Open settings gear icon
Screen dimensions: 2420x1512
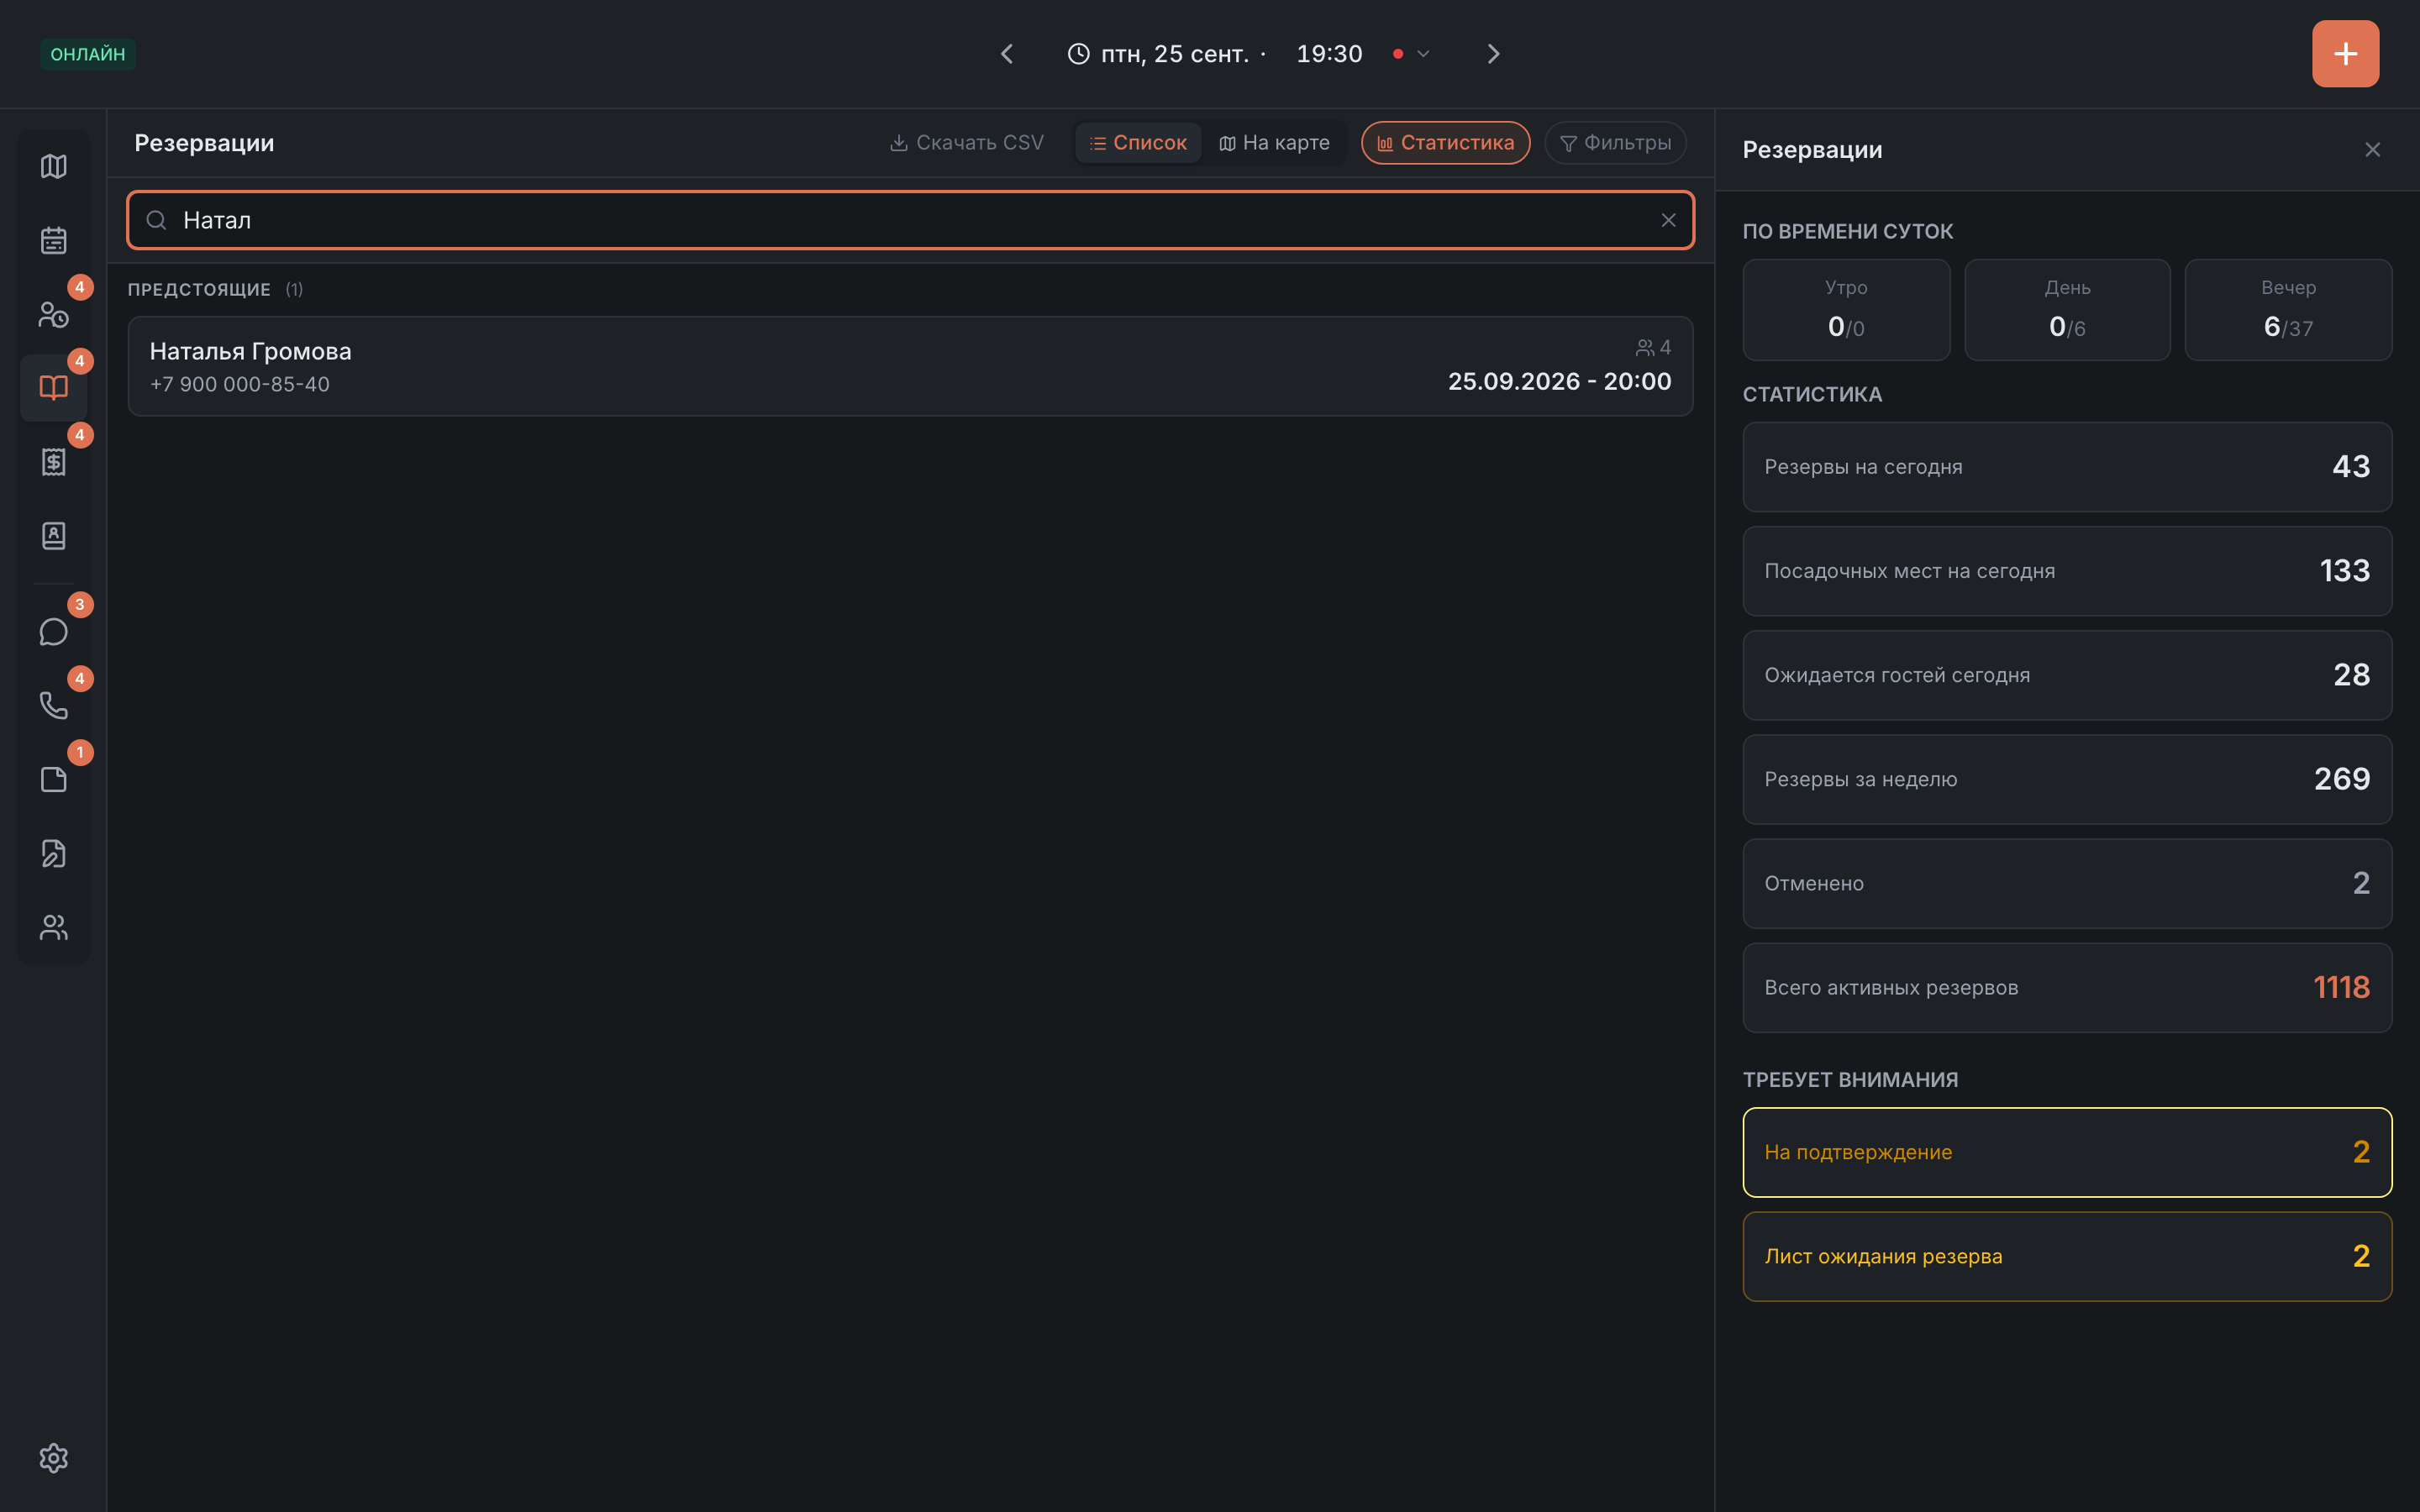point(53,1458)
